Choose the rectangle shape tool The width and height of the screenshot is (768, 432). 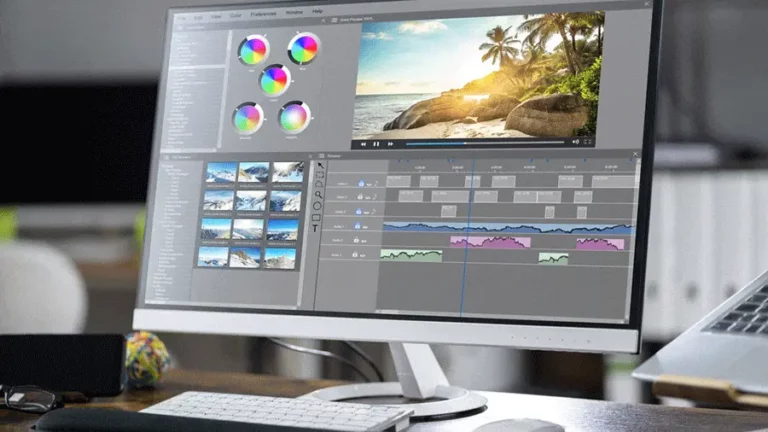tap(318, 215)
